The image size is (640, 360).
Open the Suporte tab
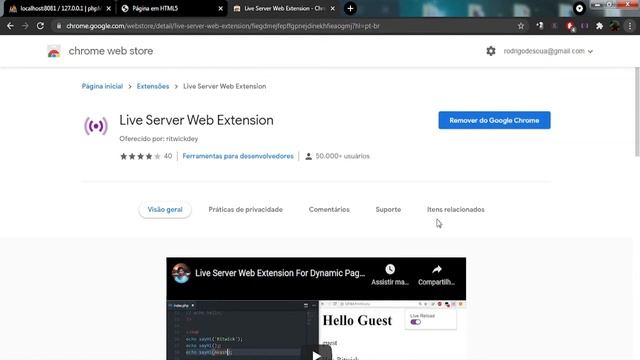coord(388,210)
